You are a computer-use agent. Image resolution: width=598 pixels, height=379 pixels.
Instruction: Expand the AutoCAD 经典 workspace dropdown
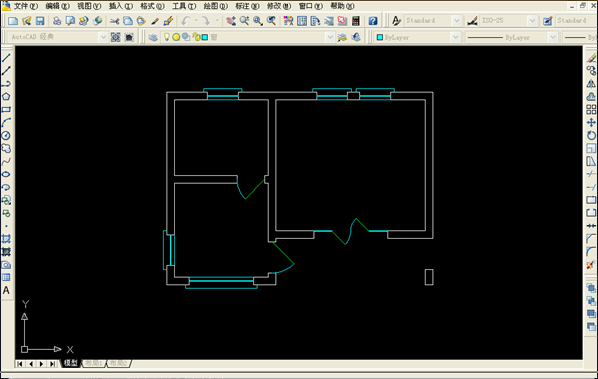(103, 37)
